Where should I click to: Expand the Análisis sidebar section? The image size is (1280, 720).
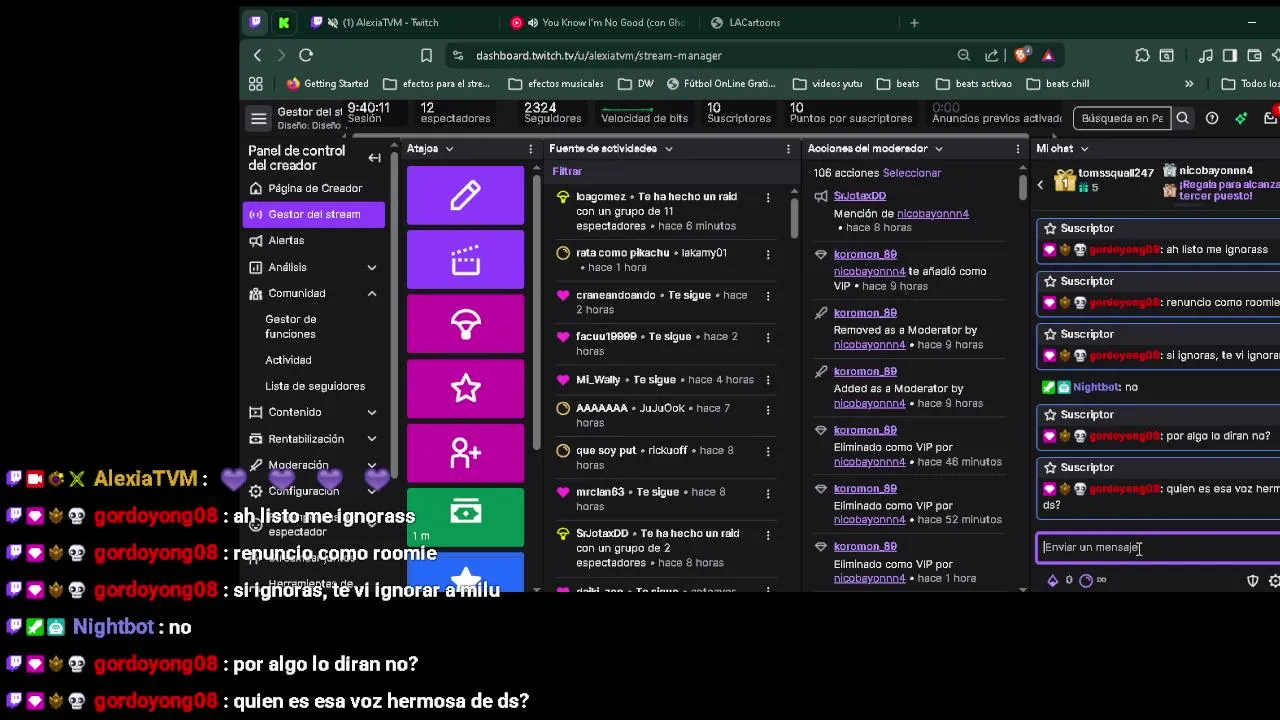coord(372,267)
